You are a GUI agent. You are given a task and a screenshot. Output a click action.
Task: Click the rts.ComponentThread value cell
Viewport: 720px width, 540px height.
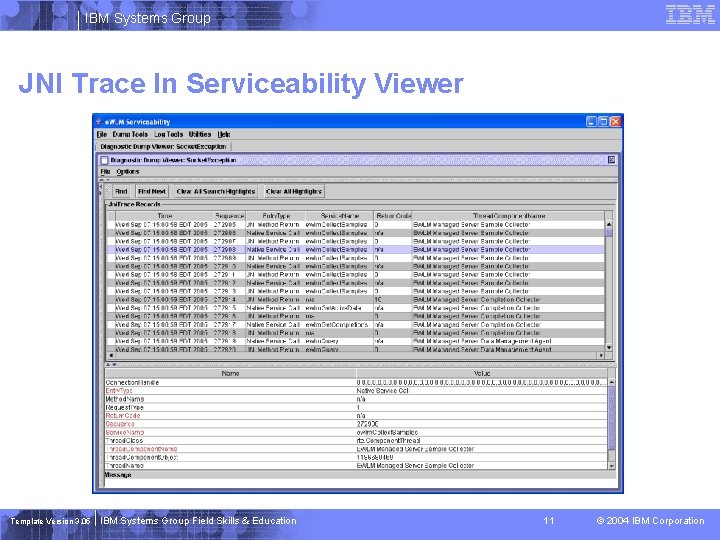(482, 440)
